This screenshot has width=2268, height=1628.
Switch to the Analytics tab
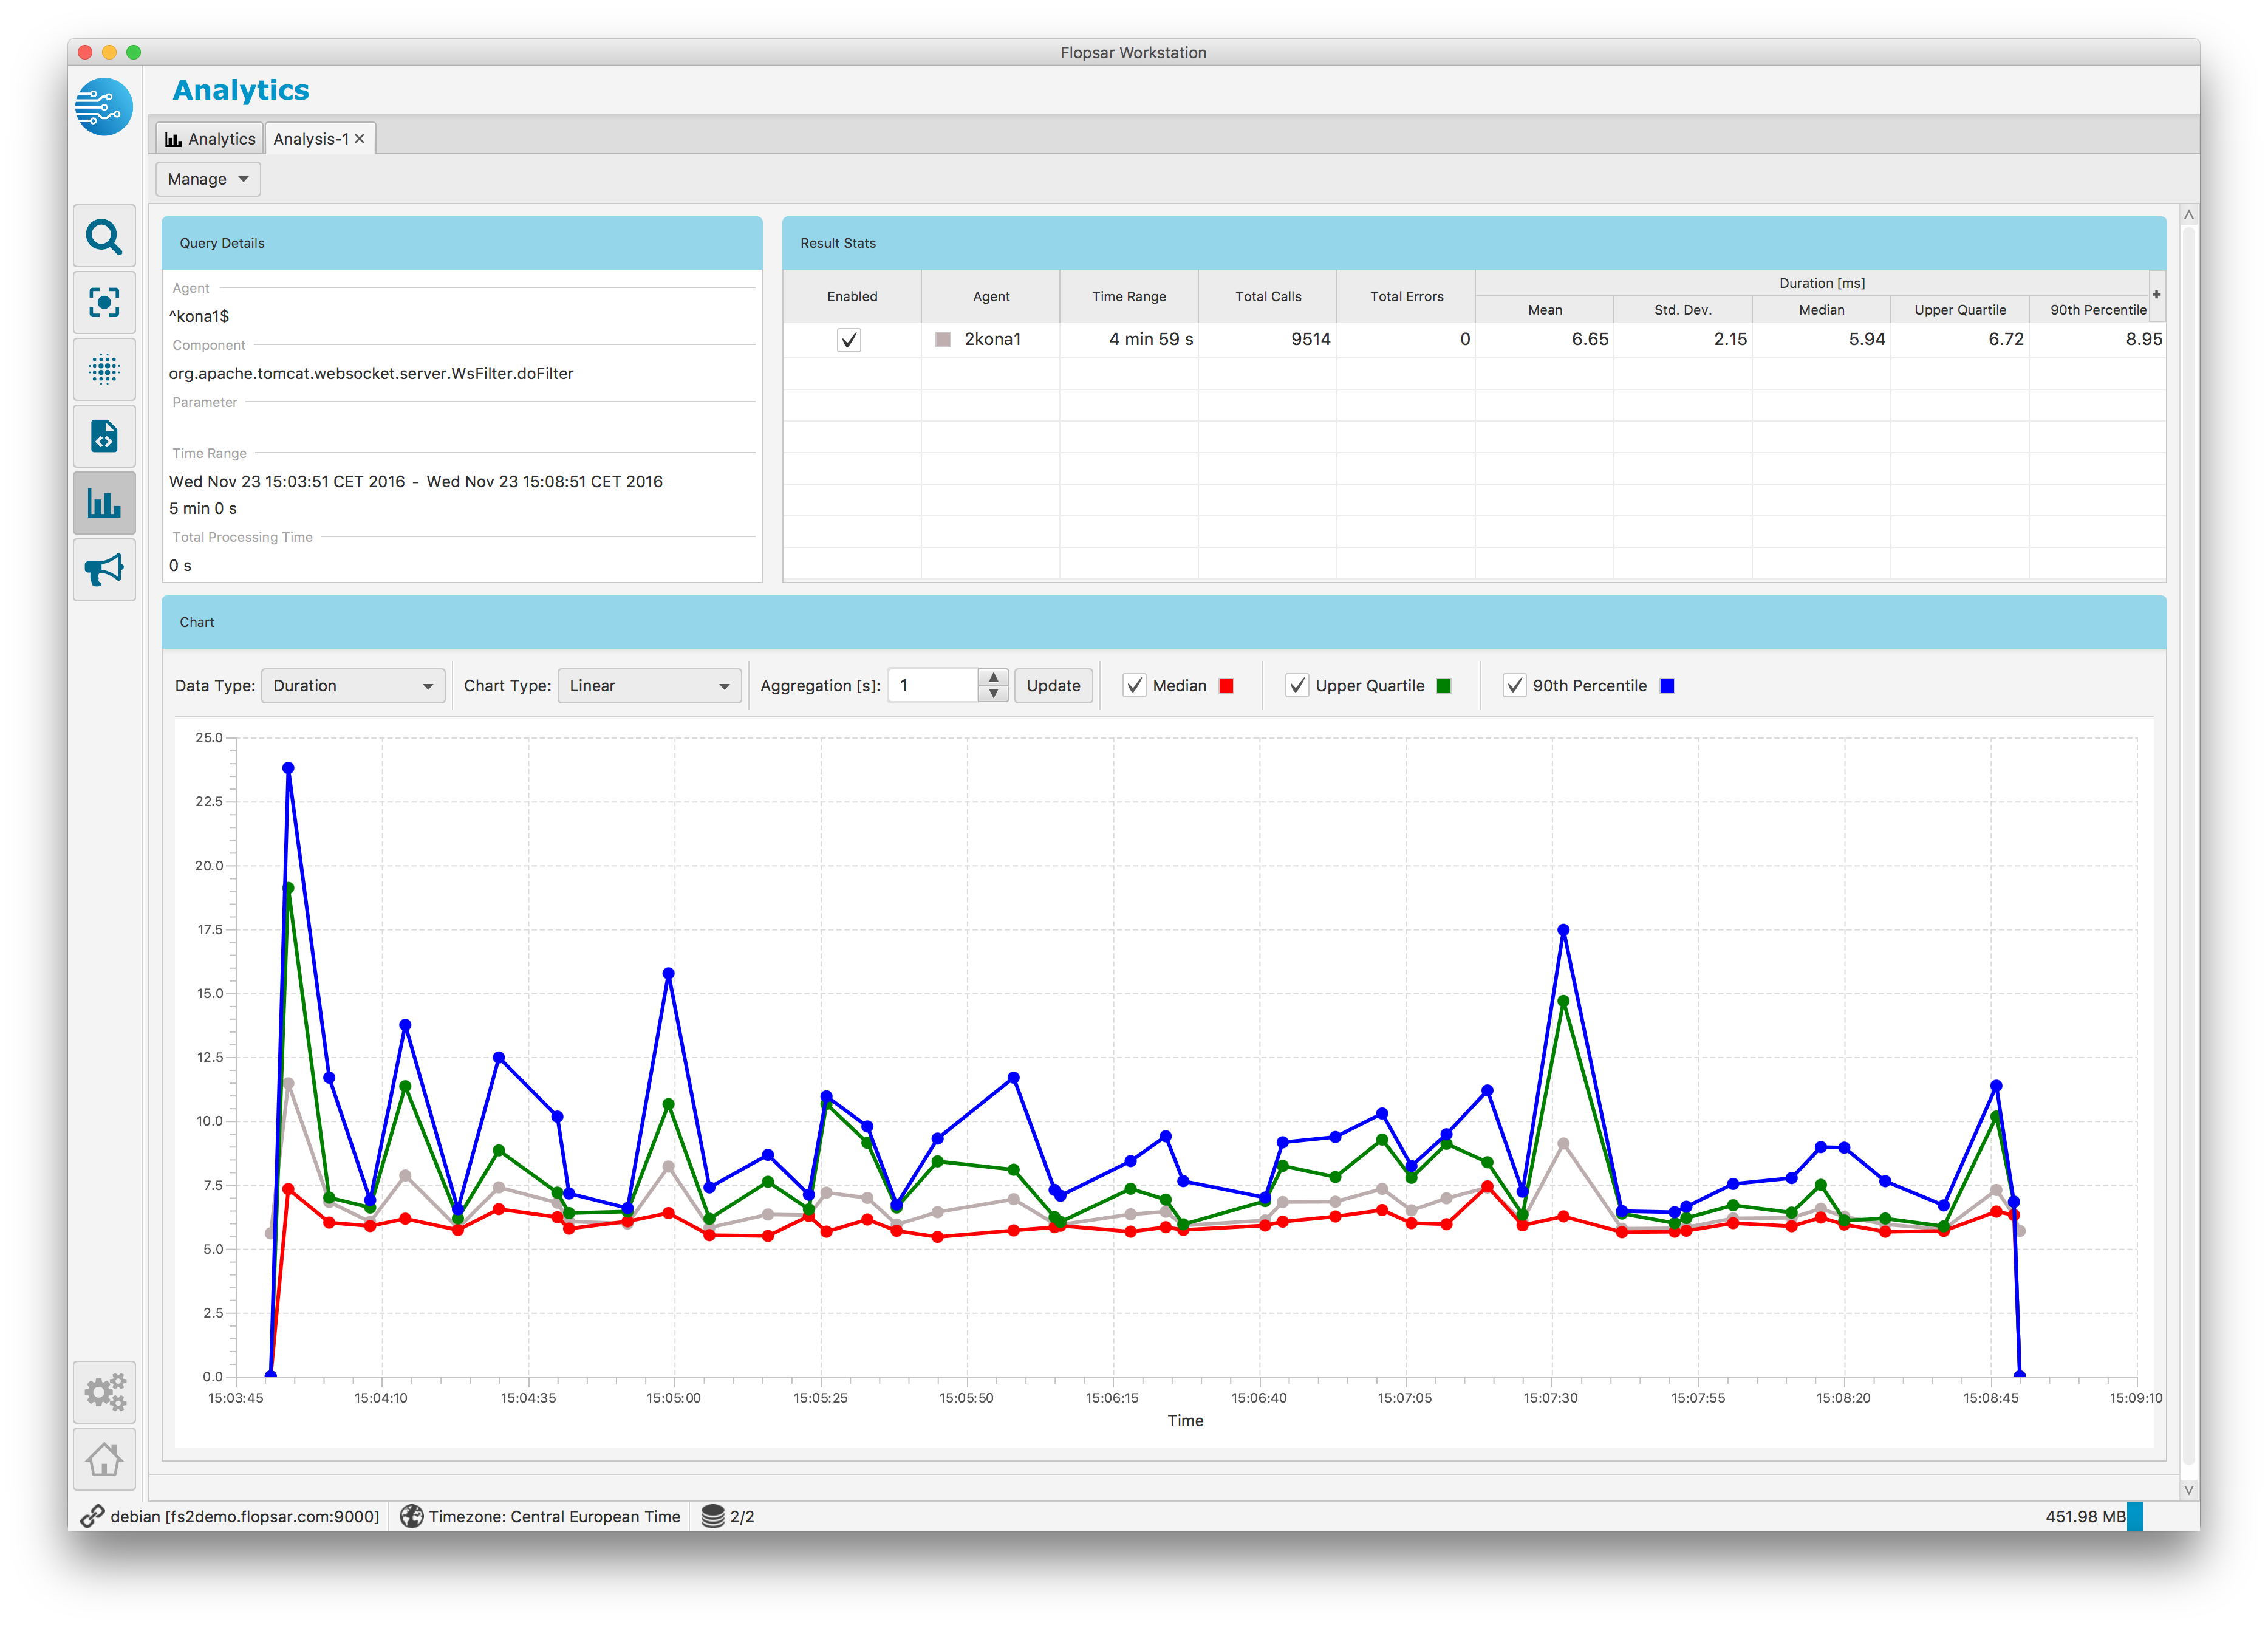pos(211,139)
